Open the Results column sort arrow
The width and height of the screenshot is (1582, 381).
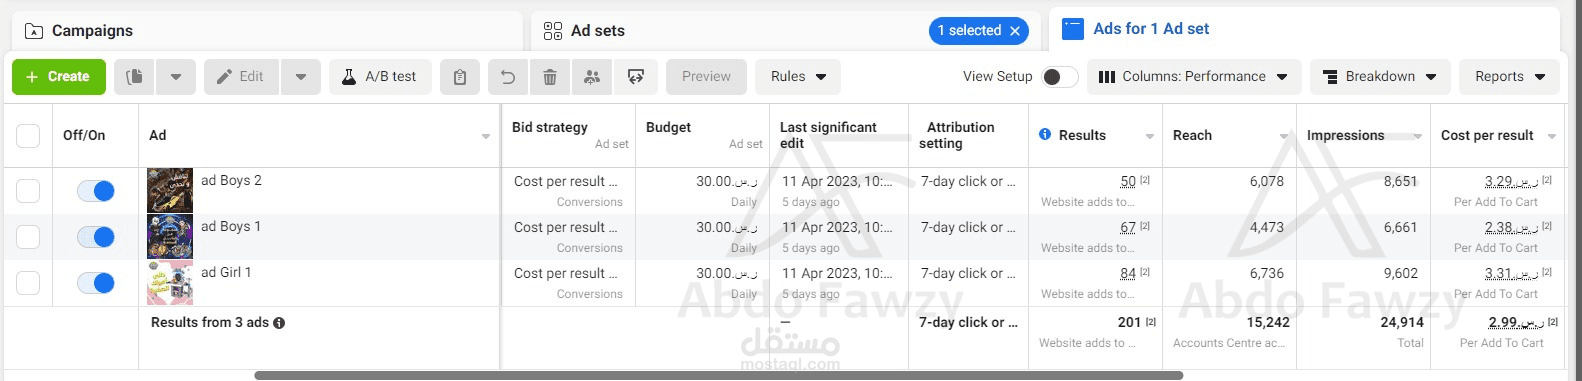[1150, 136]
